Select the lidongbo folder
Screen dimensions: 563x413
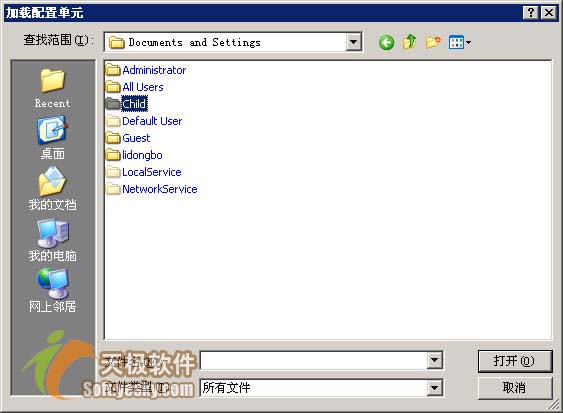(134, 155)
